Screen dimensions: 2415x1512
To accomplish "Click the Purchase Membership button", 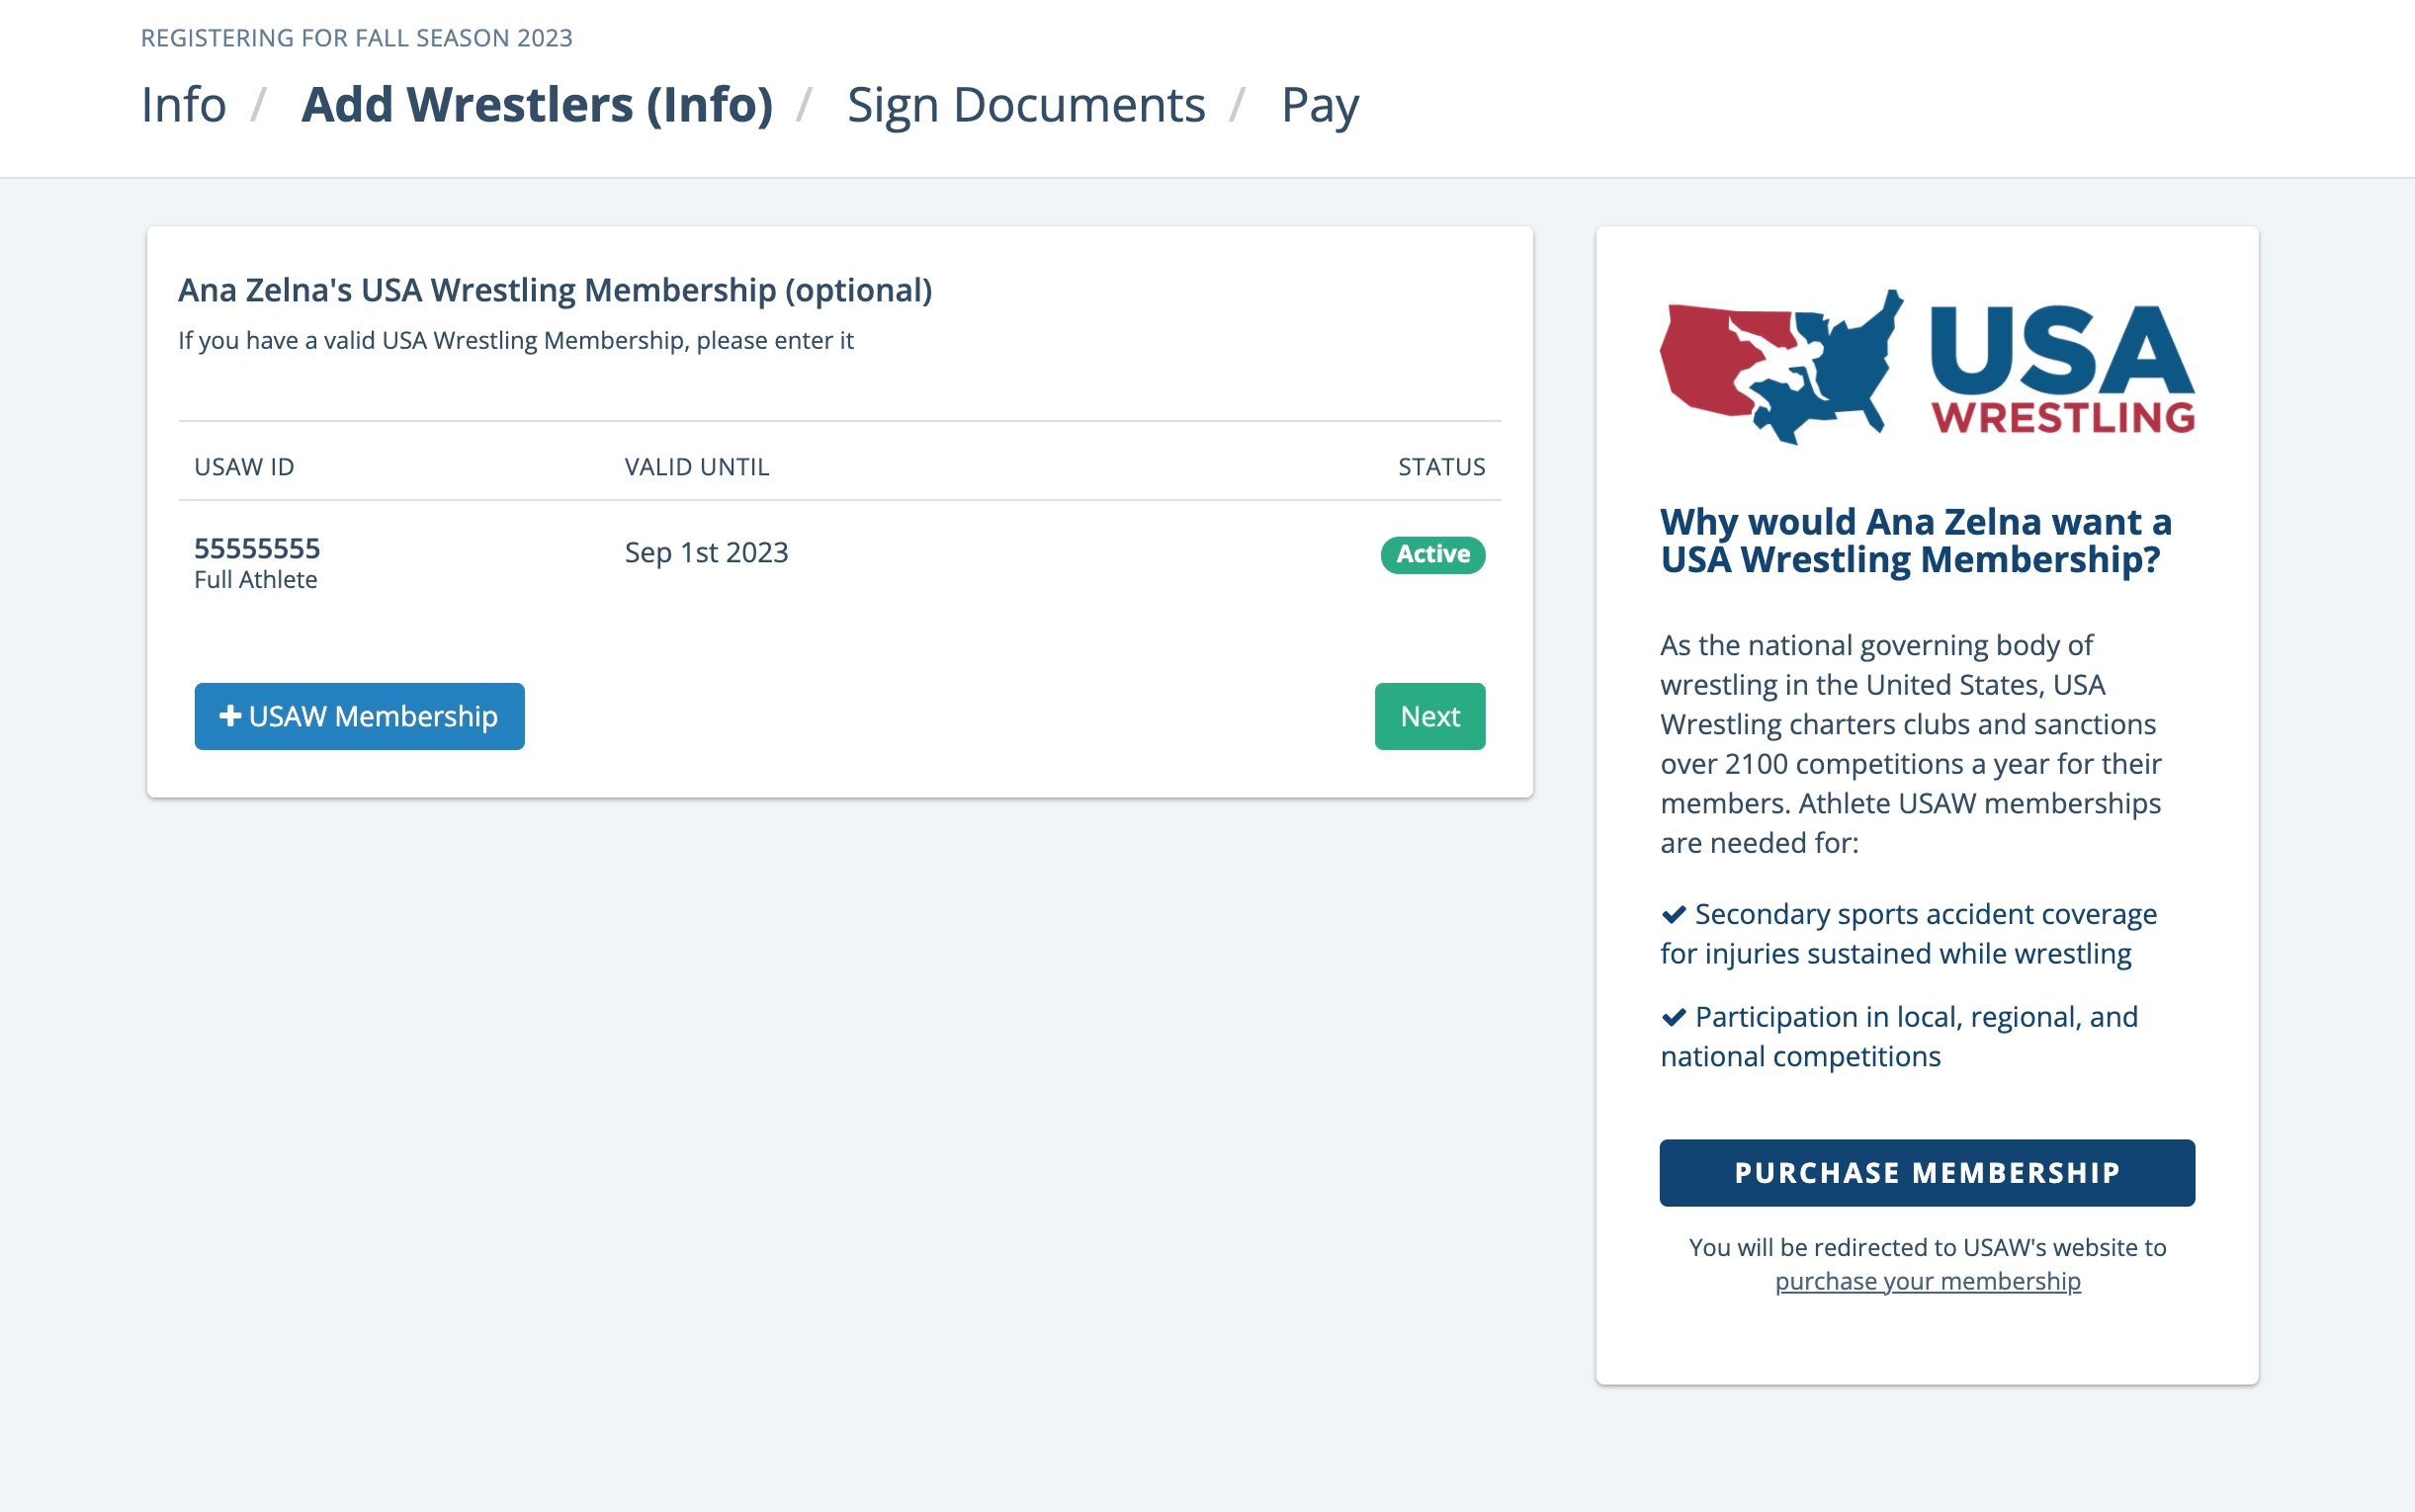I will (1927, 1172).
